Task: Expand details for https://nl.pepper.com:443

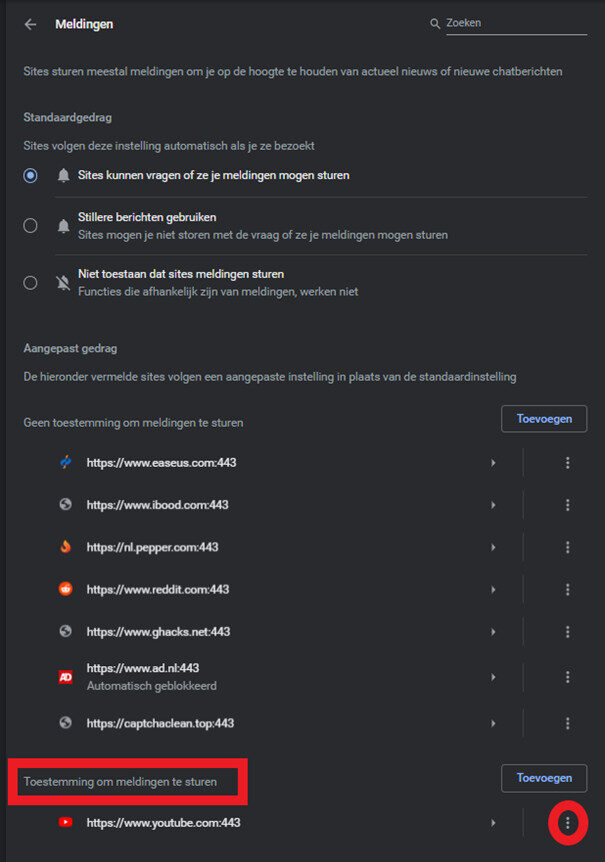Action: (493, 547)
